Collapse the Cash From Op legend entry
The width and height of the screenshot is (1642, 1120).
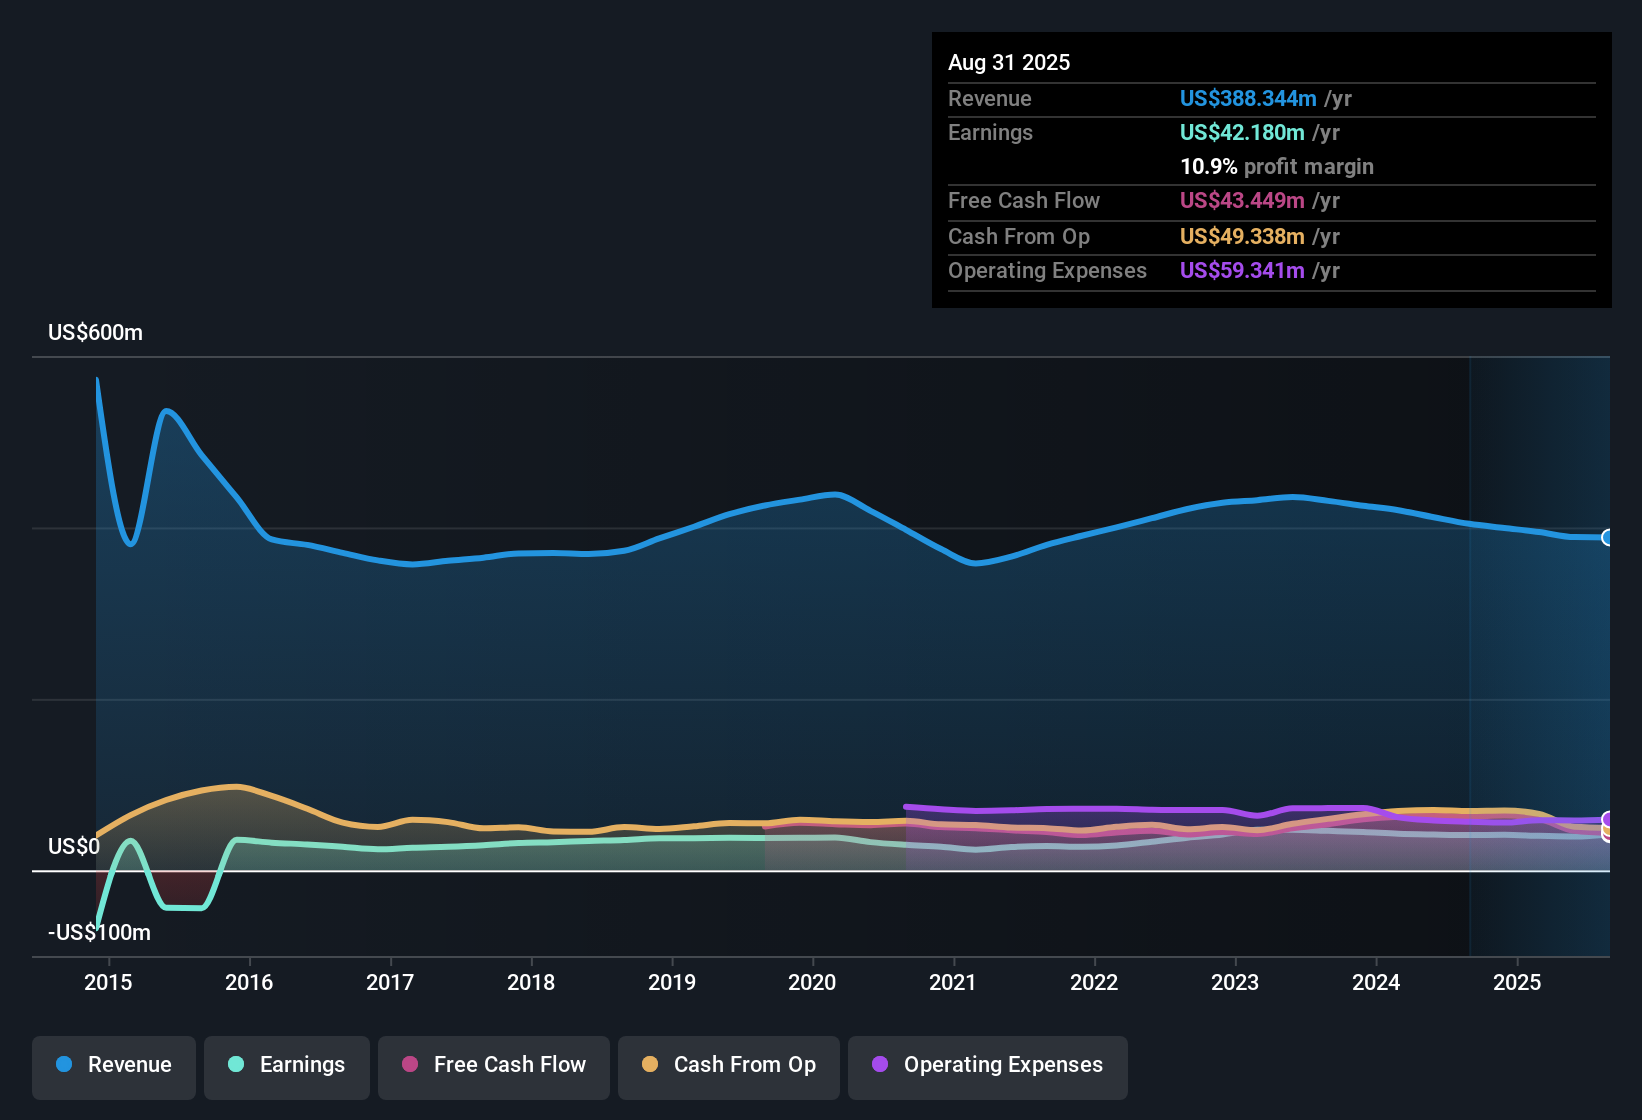click(x=728, y=1066)
